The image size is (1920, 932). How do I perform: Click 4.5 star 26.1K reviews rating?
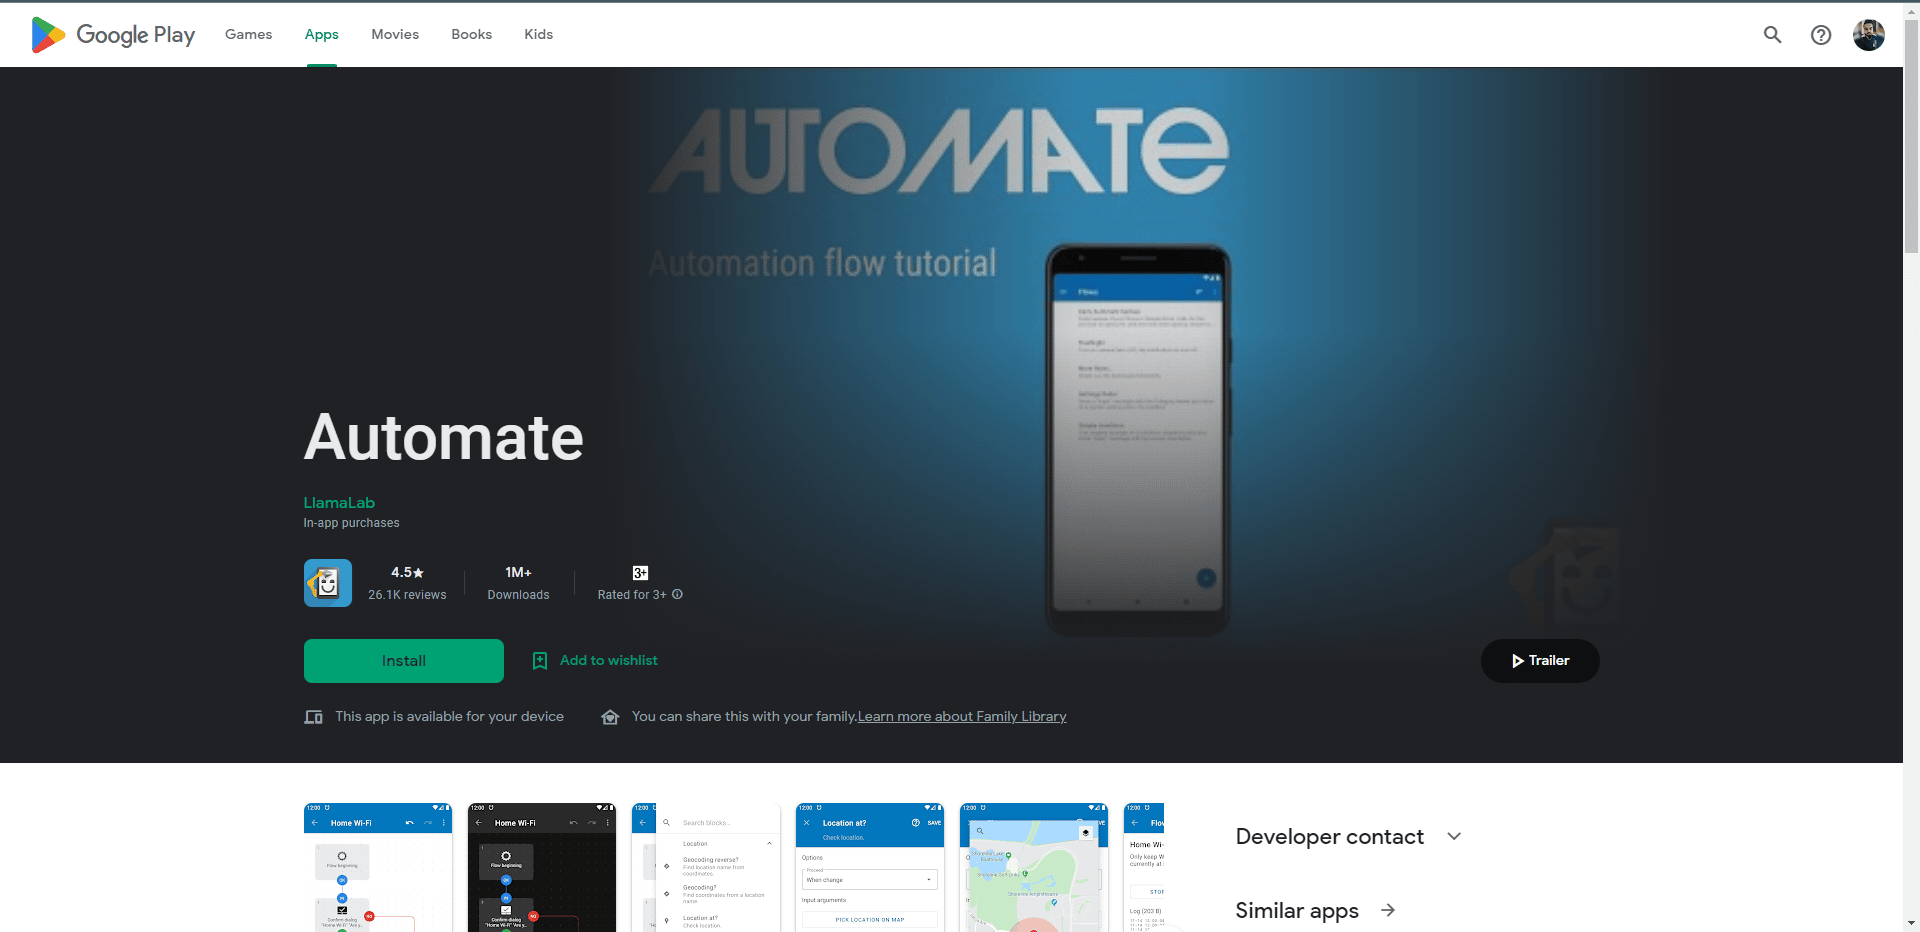(x=407, y=583)
